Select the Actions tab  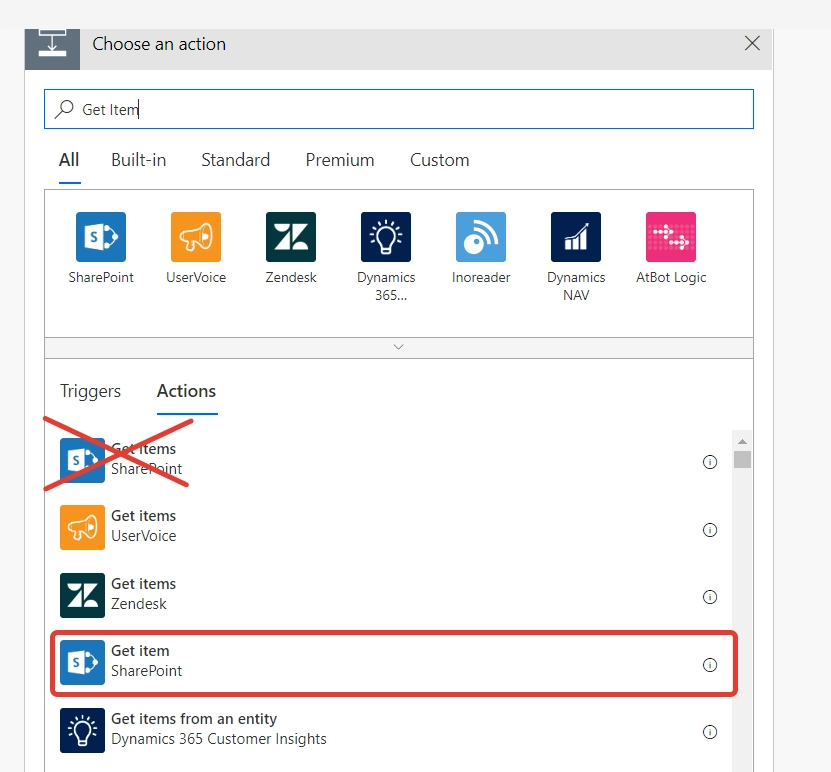click(x=187, y=391)
